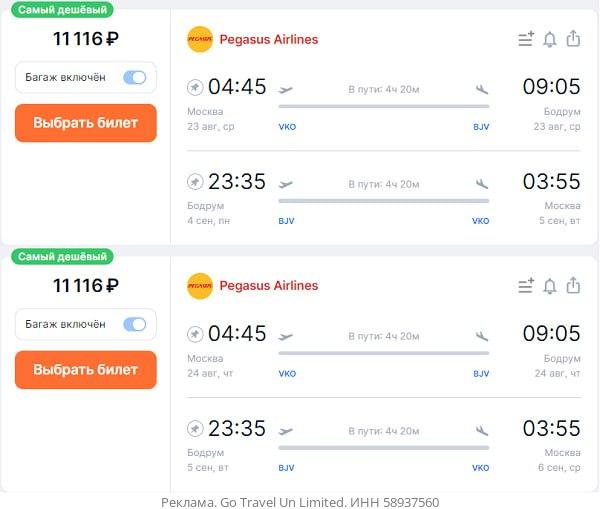Click Pegasus logo in second ticket
Image resolution: width=600 pixels, height=509 pixels.
point(200,287)
